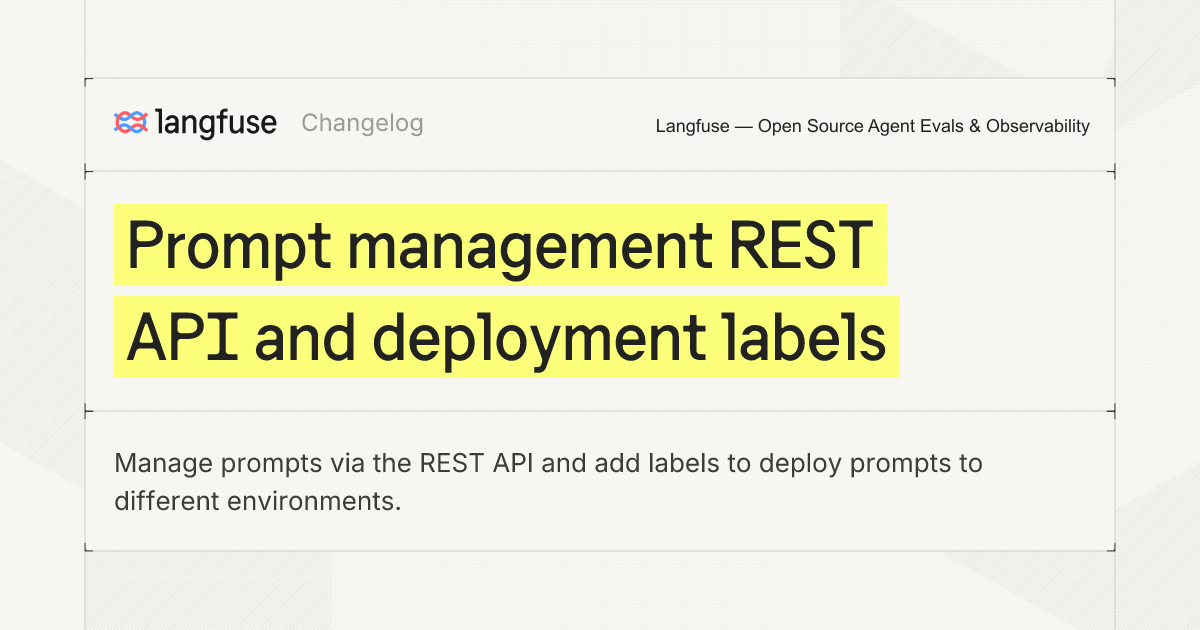This screenshot has width=1200, height=630.
Task: Click the langfuse wordmark text
Action: click(216, 123)
